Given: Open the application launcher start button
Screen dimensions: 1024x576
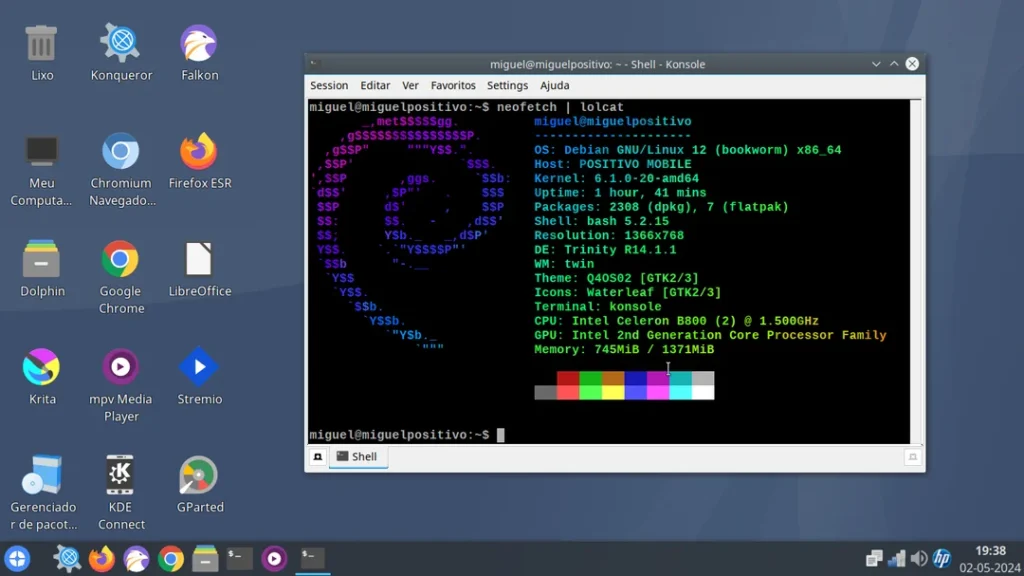Looking at the screenshot, I should (x=17, y=558).
